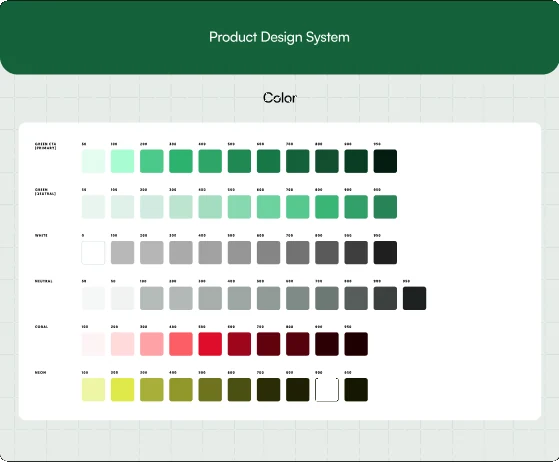Click the first swatch in Green neutral row

click(93, 207)
